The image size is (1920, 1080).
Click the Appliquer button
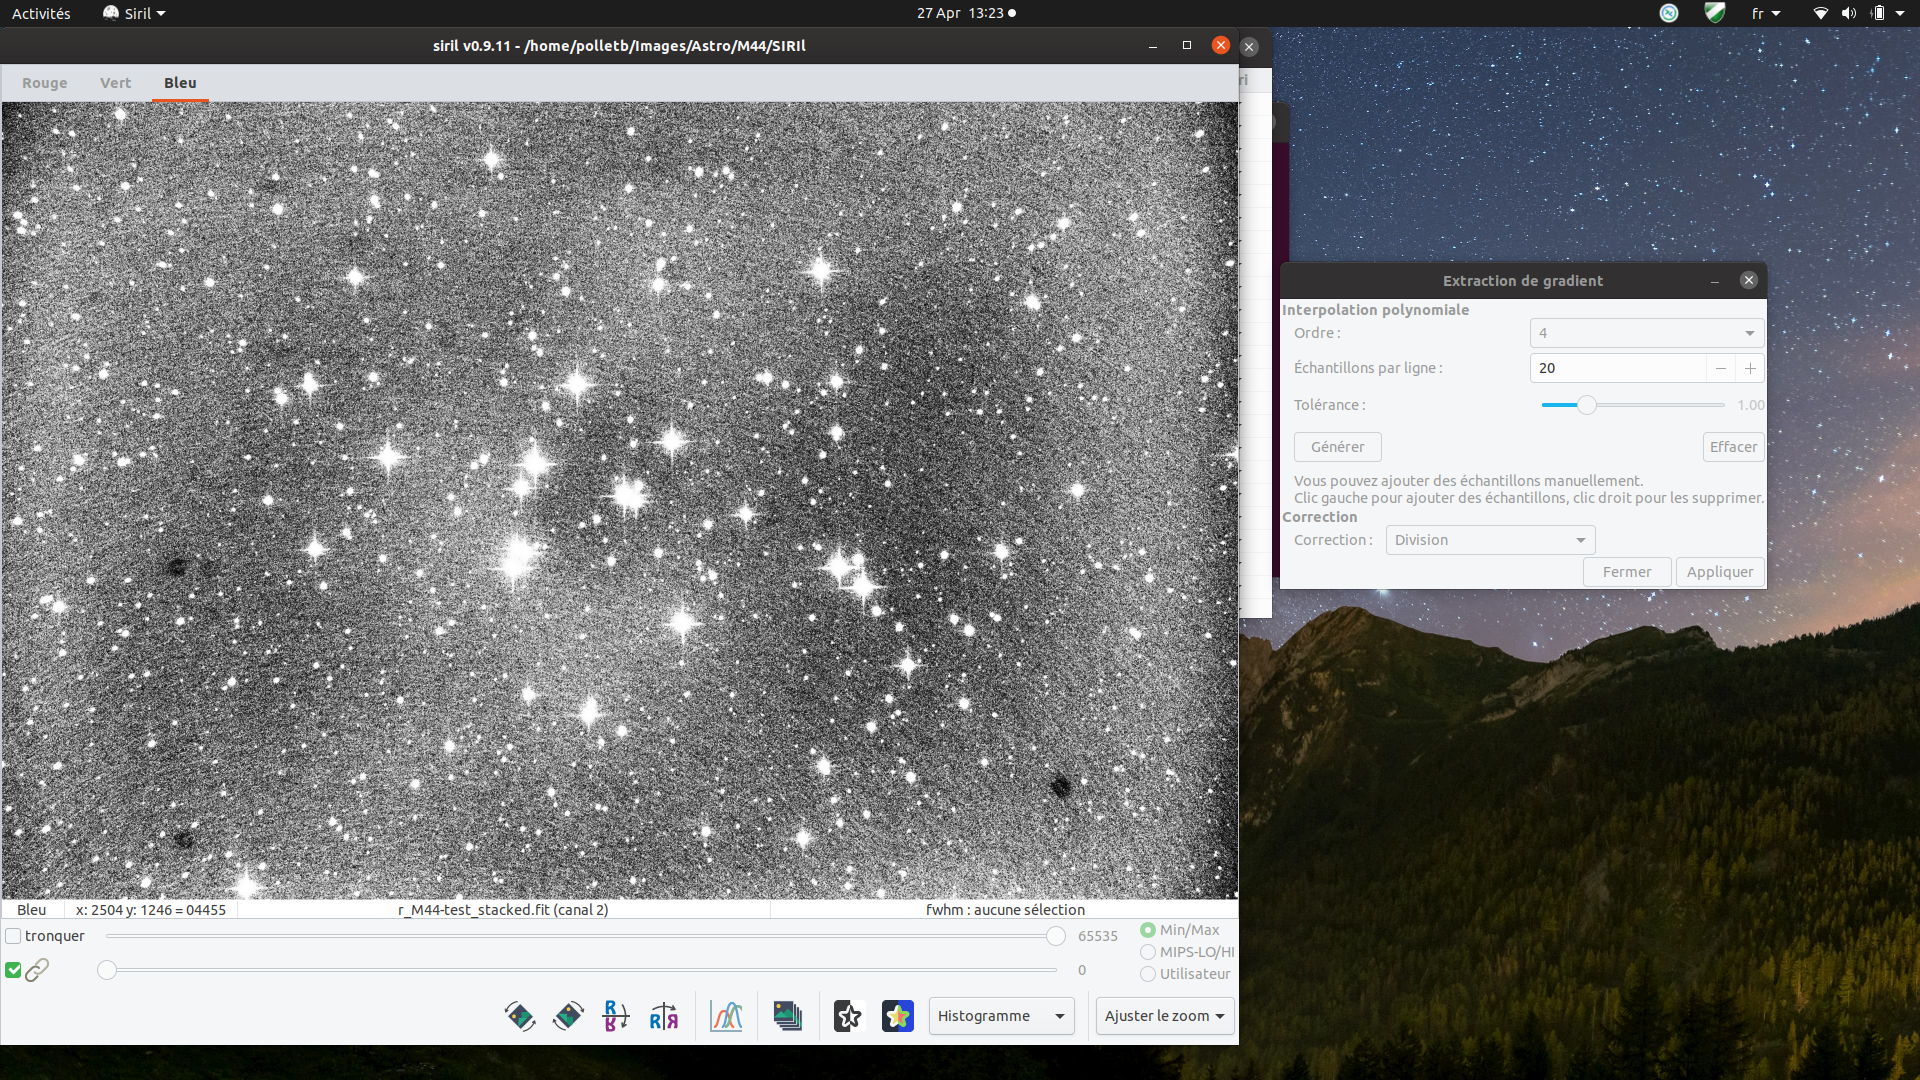[x=1719, y=572]
